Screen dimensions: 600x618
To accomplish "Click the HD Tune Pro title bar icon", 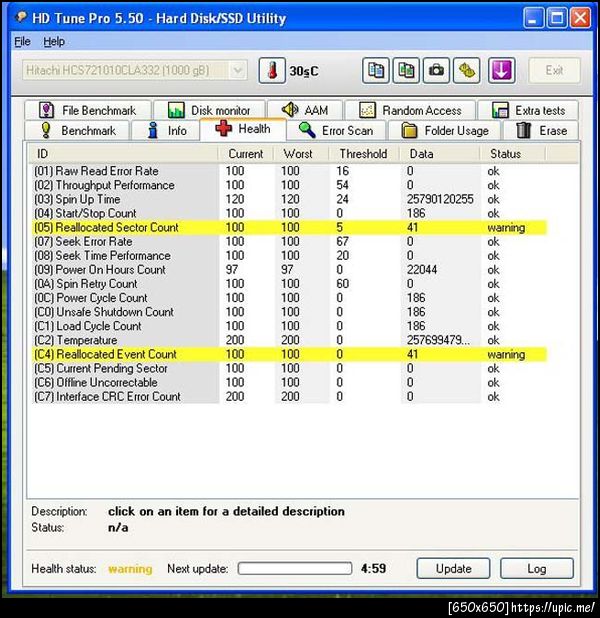I will coord(20,17).
